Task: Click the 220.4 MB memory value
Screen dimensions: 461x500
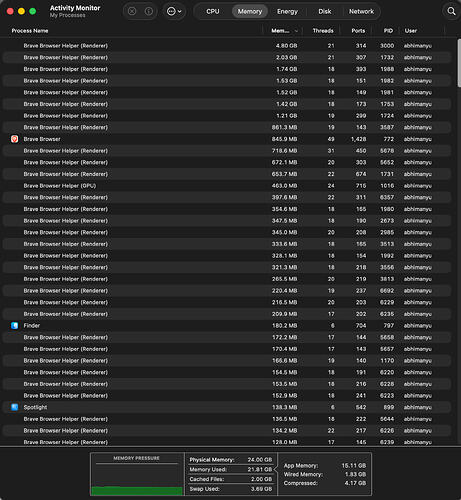Action: [x=284, y=291]
